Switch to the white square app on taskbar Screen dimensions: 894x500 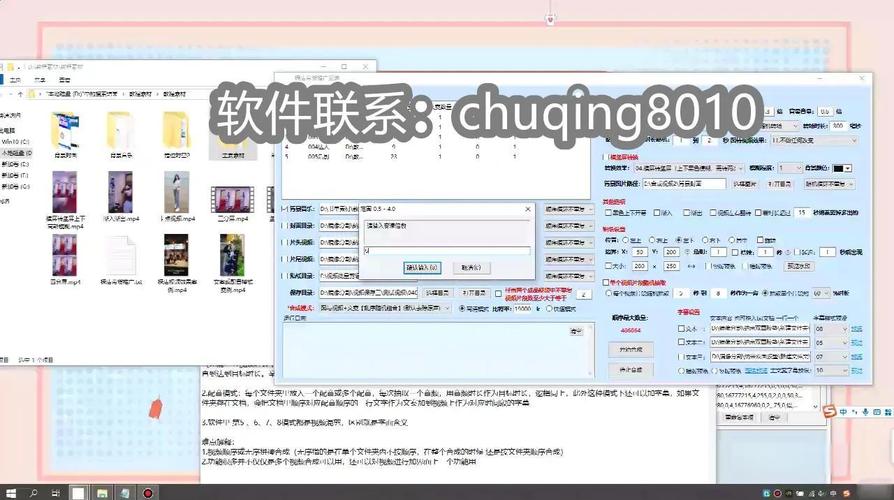78,493
